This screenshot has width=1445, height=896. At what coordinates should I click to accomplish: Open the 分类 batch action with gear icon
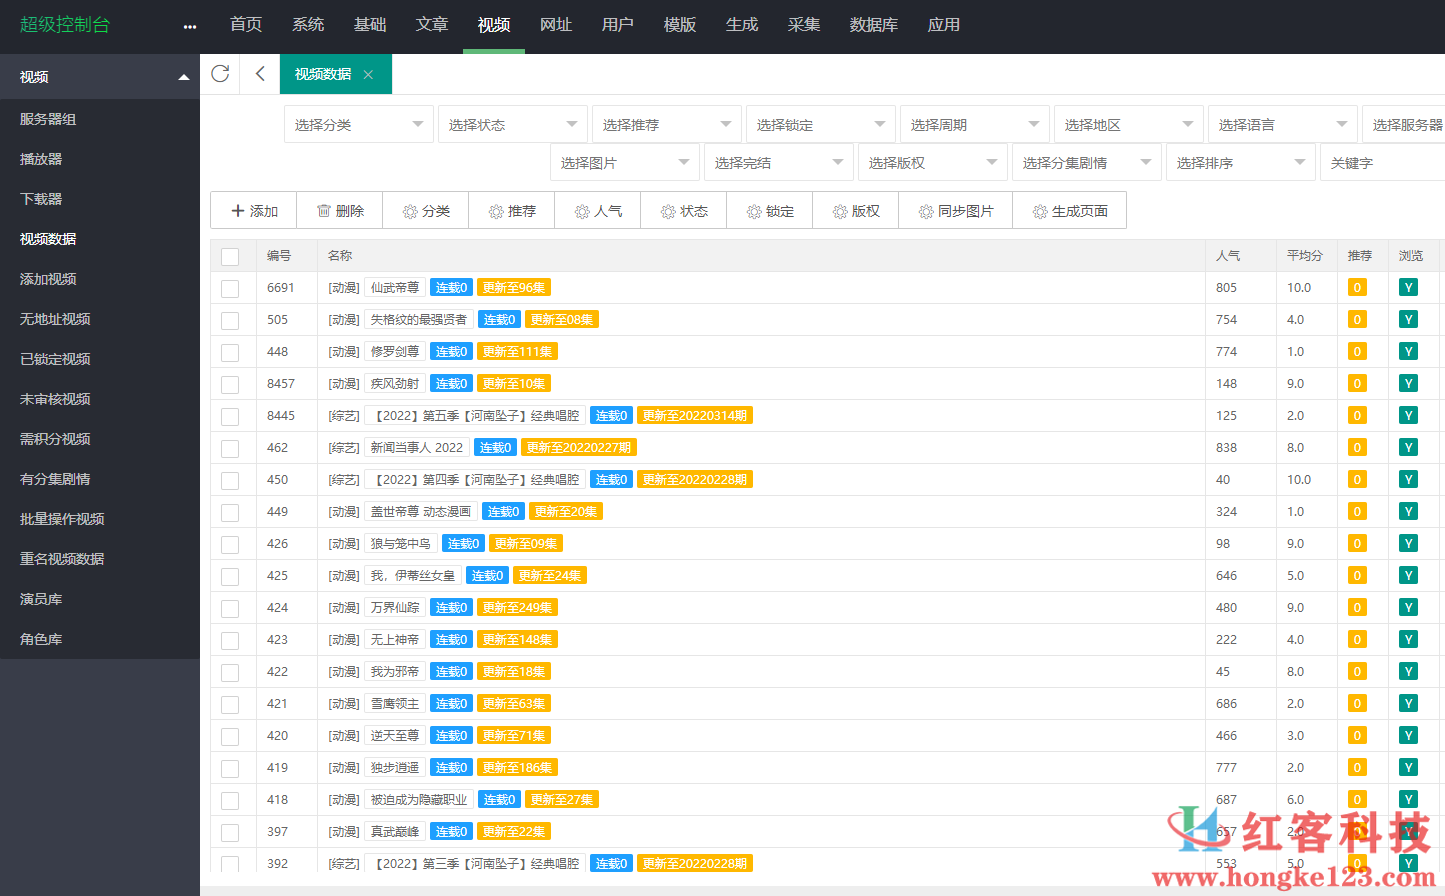[425, 210]
